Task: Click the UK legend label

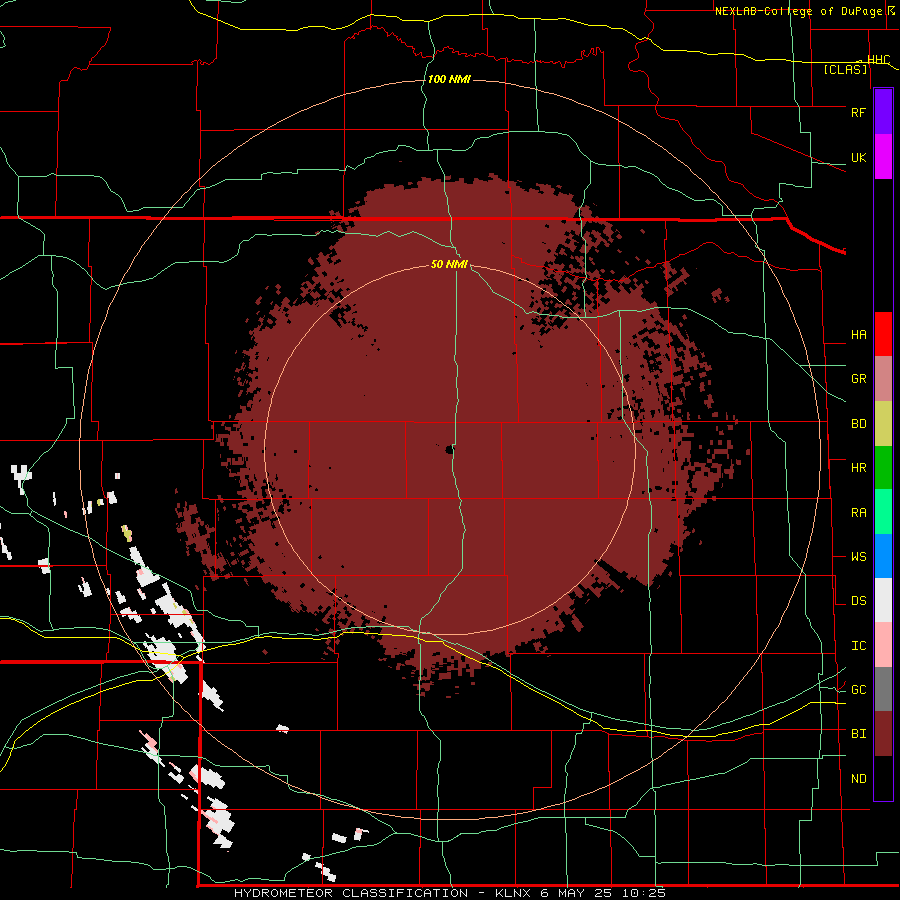Action: pyautogui.click(x=858, y=158)
